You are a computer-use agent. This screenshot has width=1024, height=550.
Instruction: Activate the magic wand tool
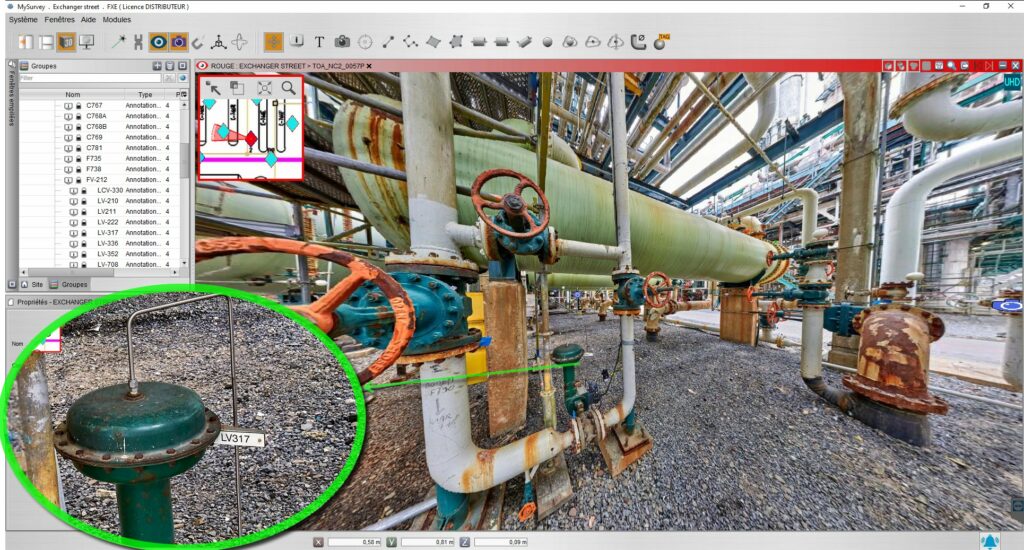(x=117, y=42)
